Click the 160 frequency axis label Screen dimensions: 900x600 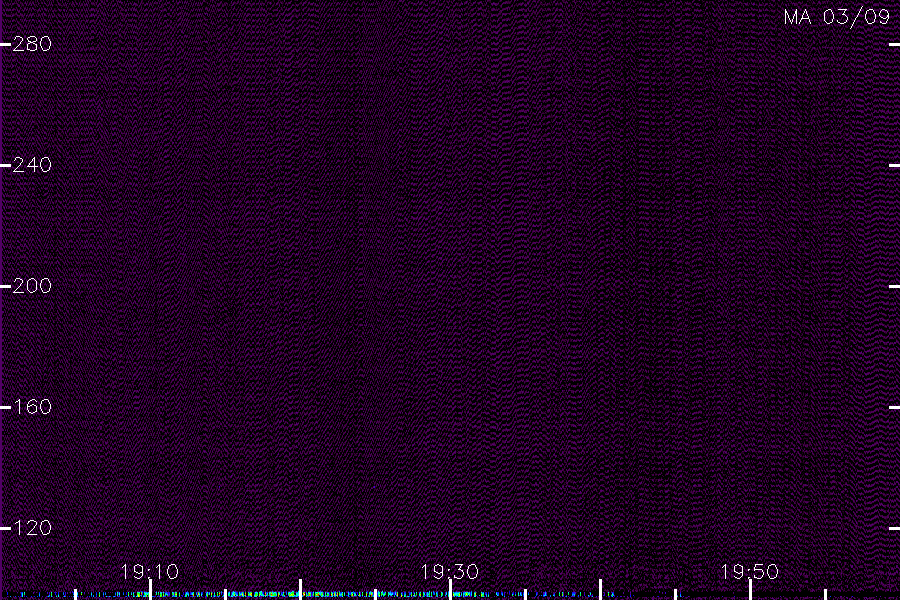tap(32, 407)
